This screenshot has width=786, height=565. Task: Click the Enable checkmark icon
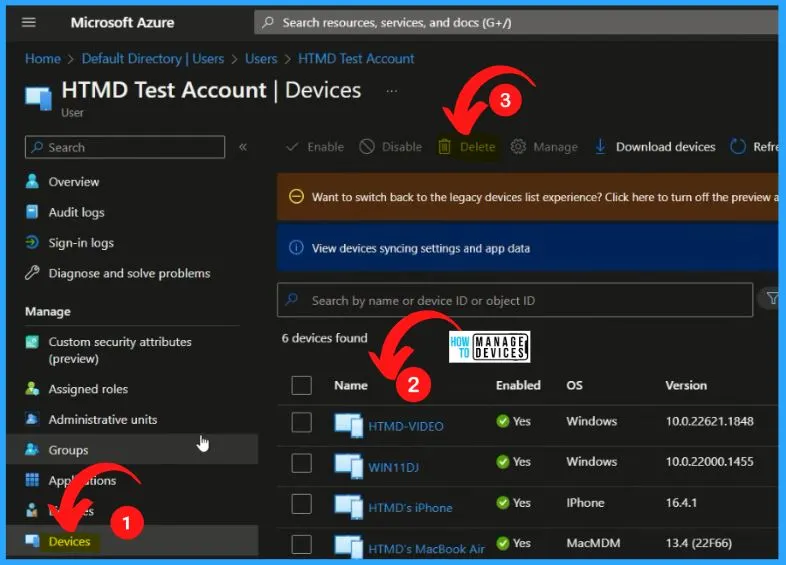(292, 147)
